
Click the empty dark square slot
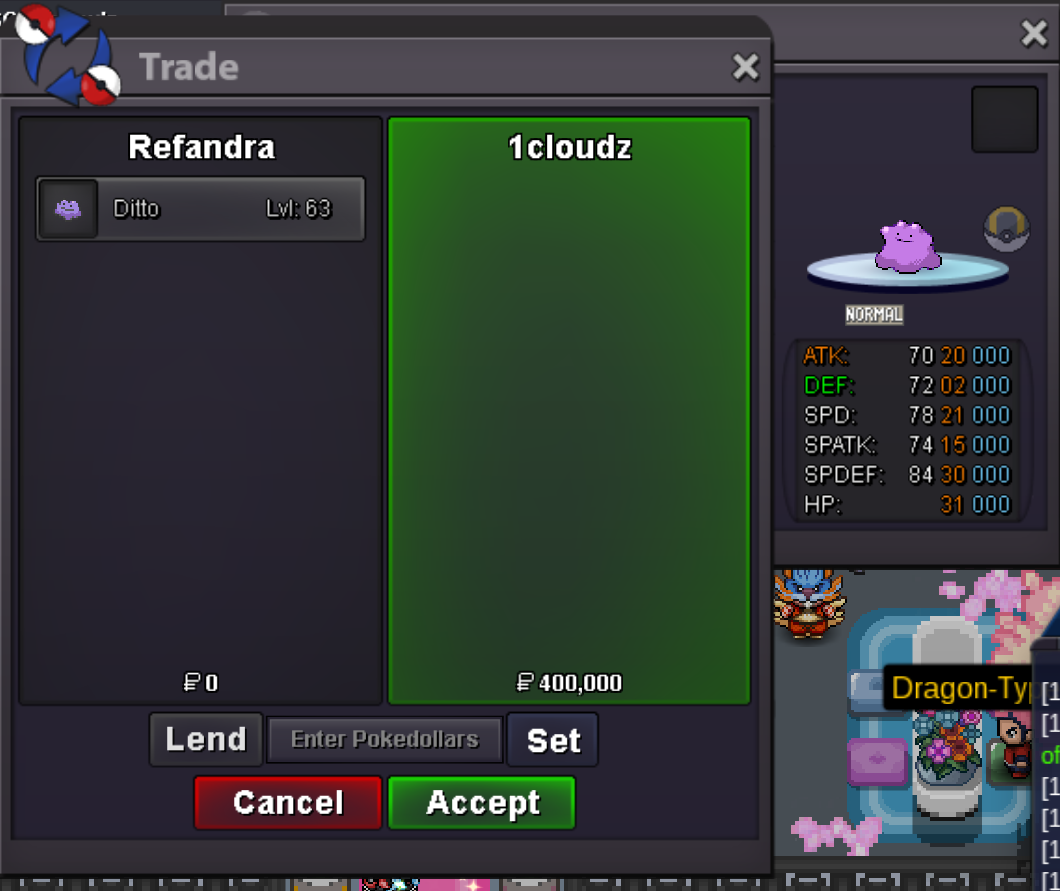coord(1005,120)
